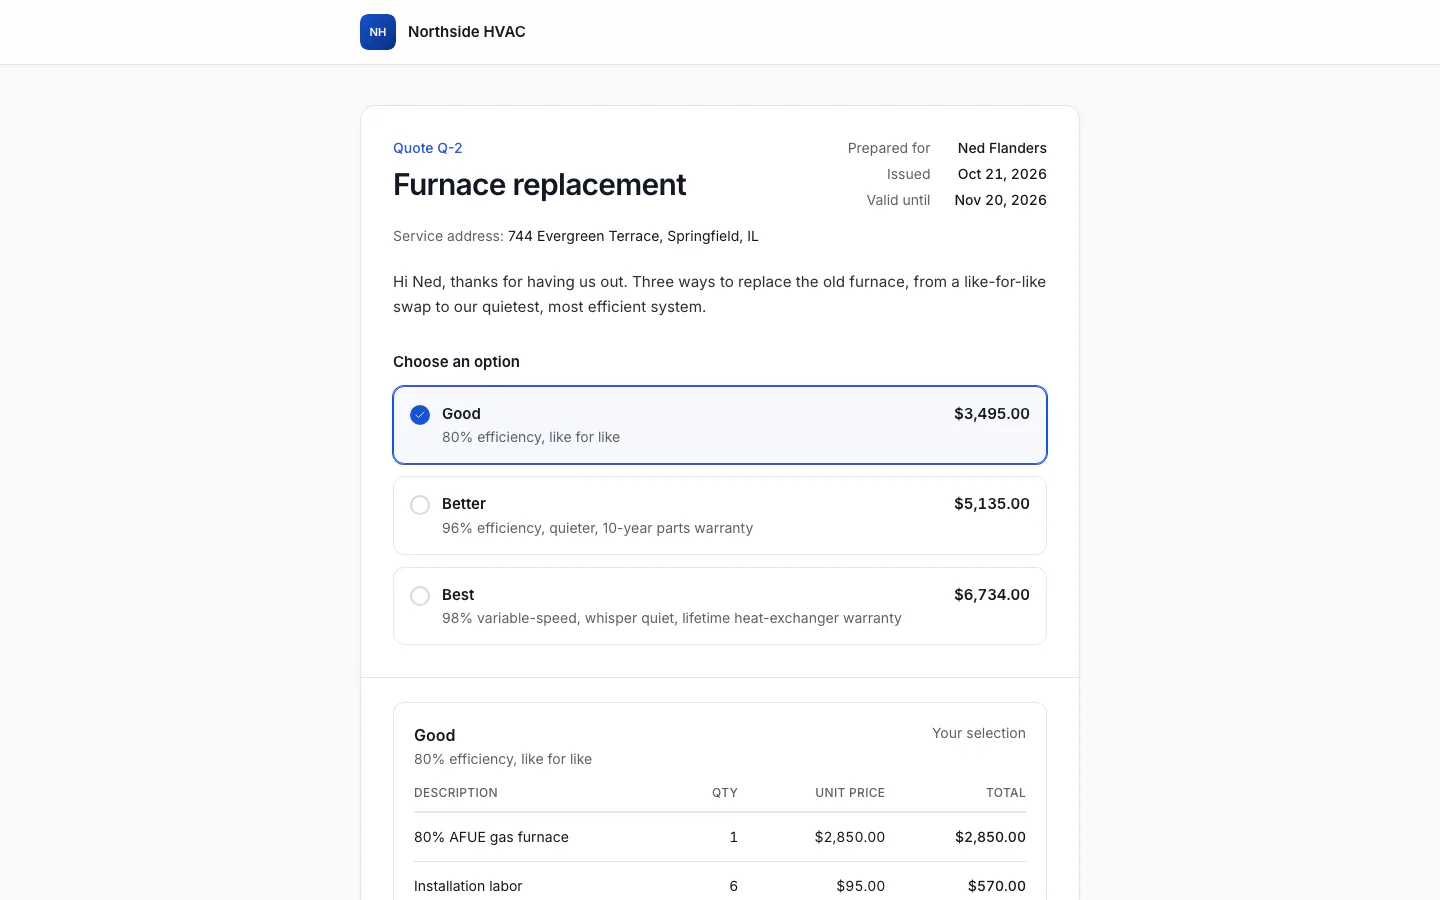Select the Best option radio button
The image size is (1440, 900).
[x=420, y=596]
